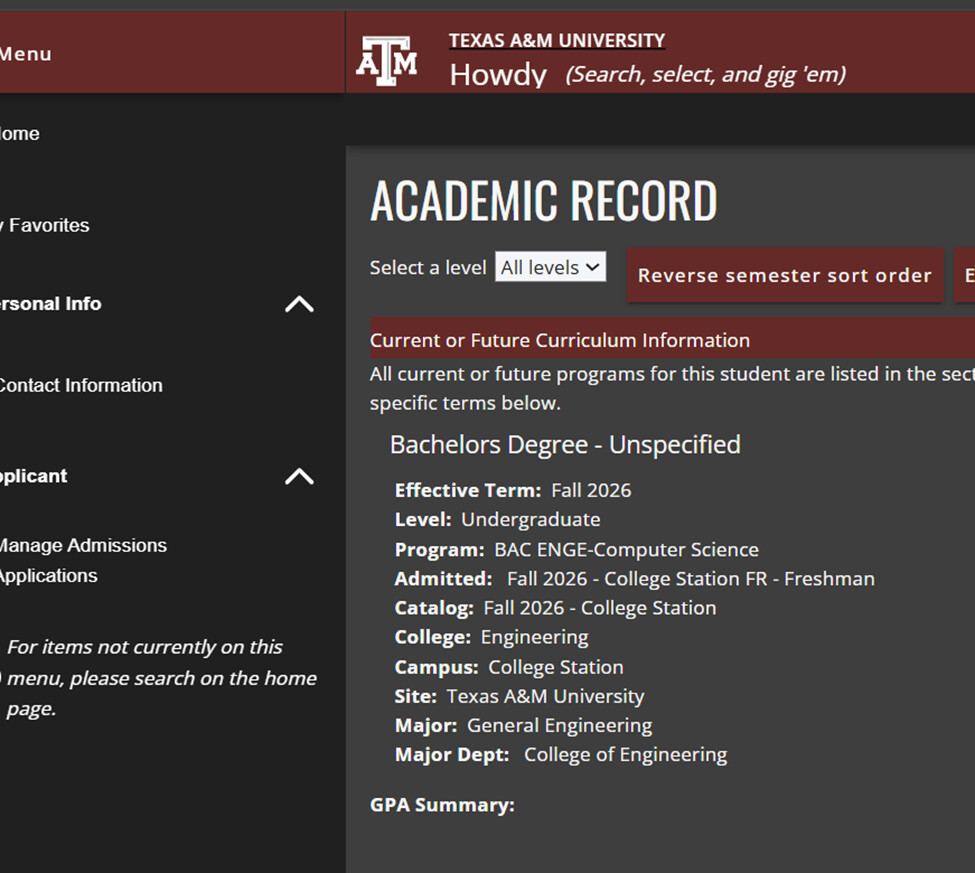Open the Menu header in sidebar

point(26,54)
